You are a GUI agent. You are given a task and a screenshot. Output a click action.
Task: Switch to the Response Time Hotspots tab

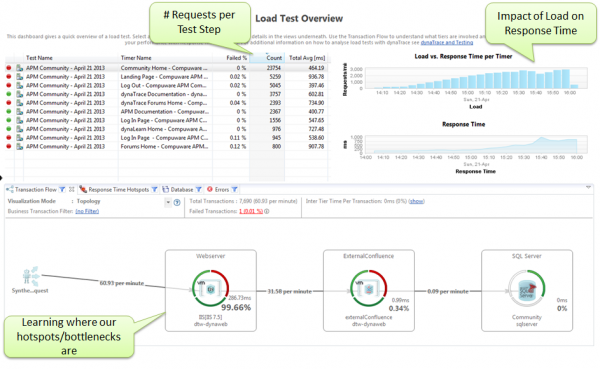119,189
